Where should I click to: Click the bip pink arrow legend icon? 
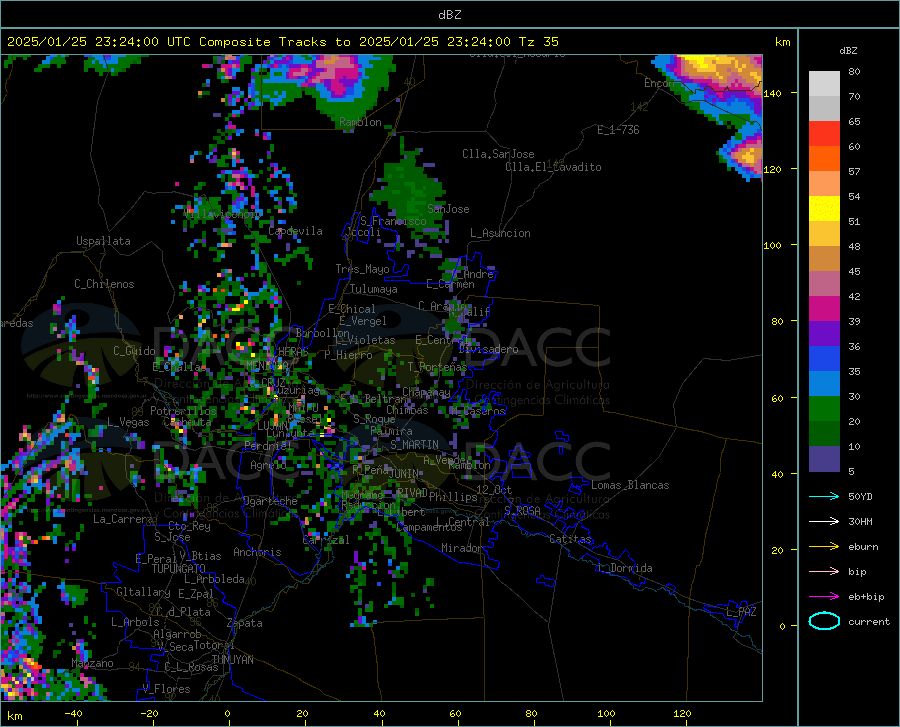(824, 572)
